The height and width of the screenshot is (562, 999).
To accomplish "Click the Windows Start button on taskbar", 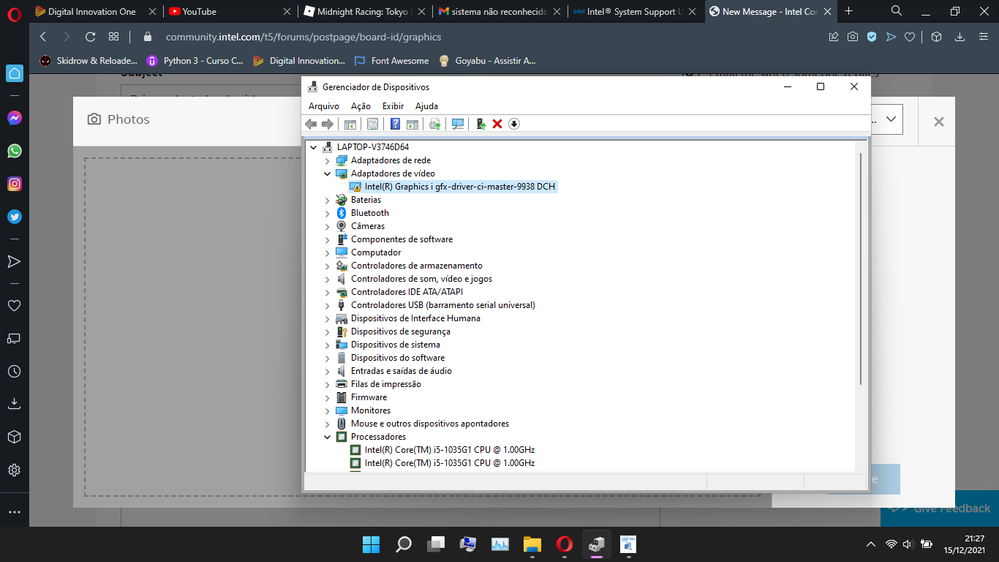I will 371,544.
